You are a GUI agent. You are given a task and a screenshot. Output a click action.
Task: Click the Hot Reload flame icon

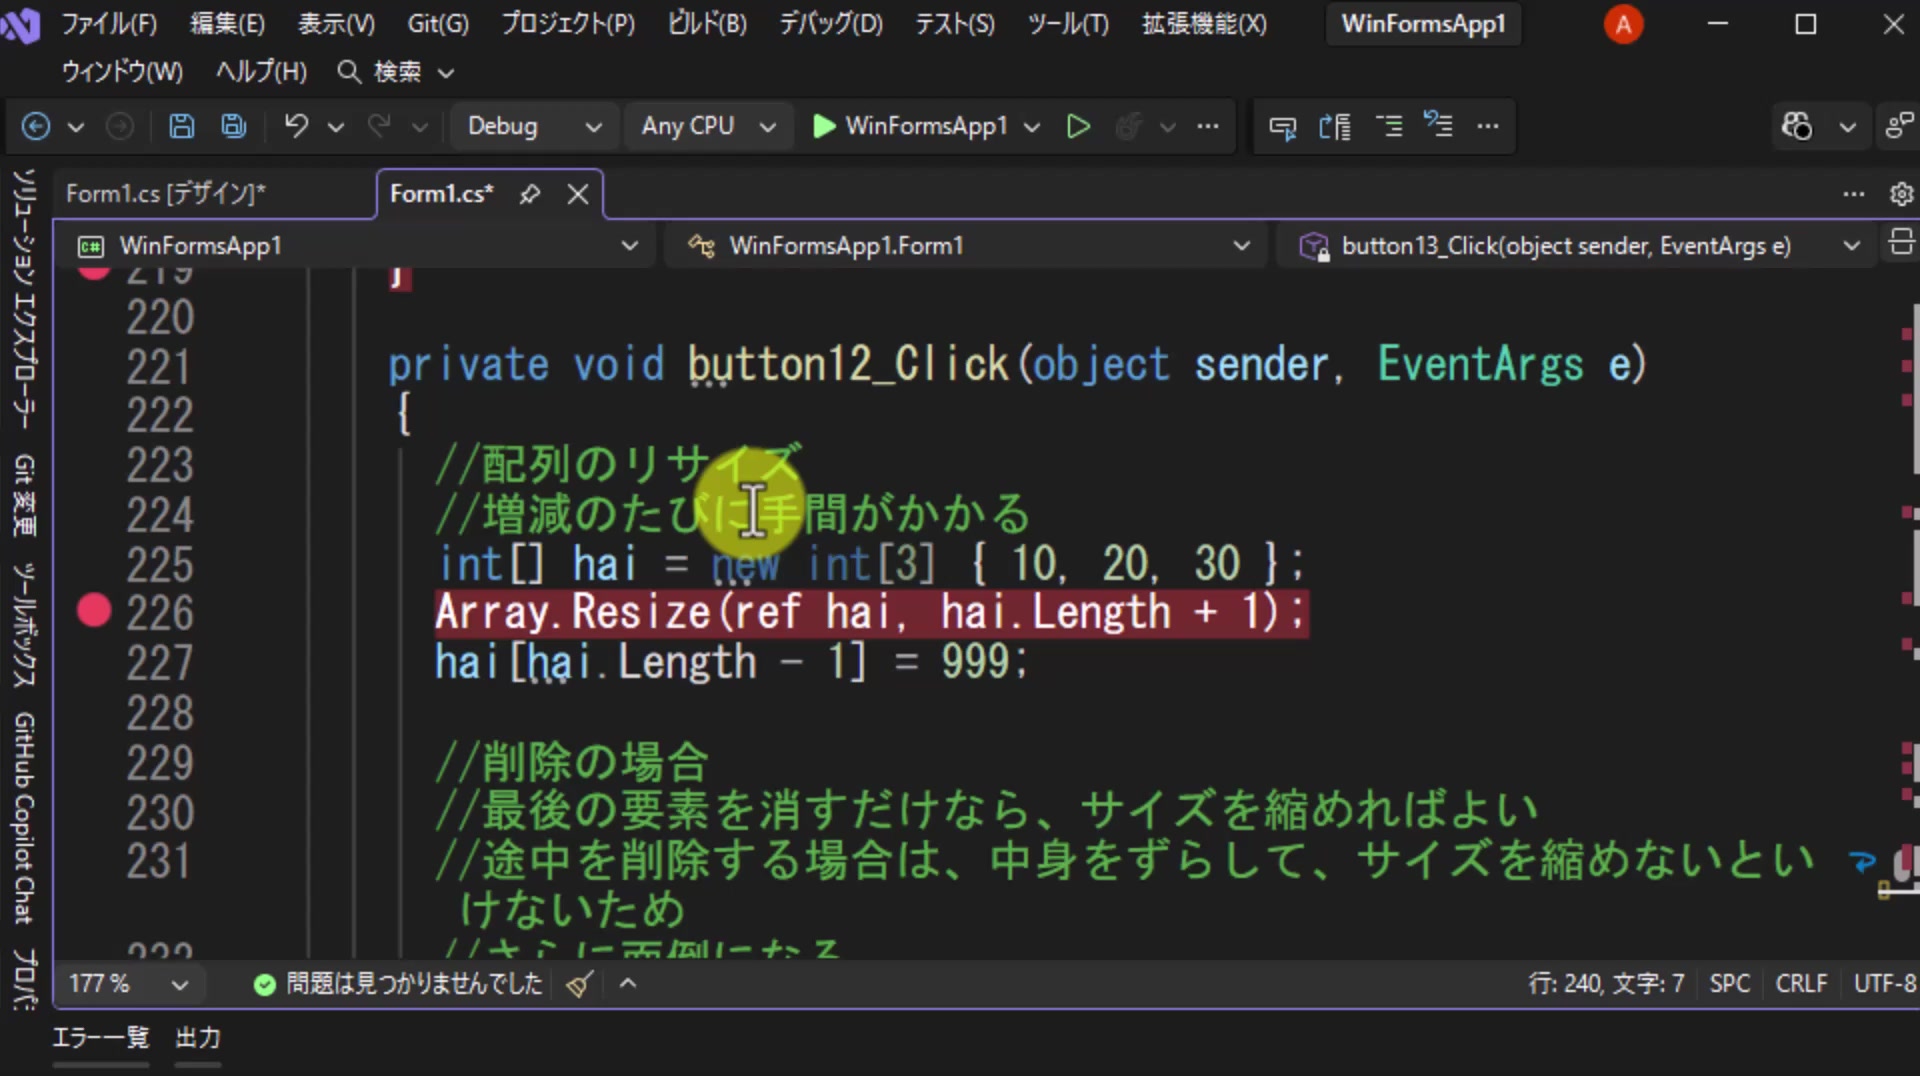[x=1129, y=126]
